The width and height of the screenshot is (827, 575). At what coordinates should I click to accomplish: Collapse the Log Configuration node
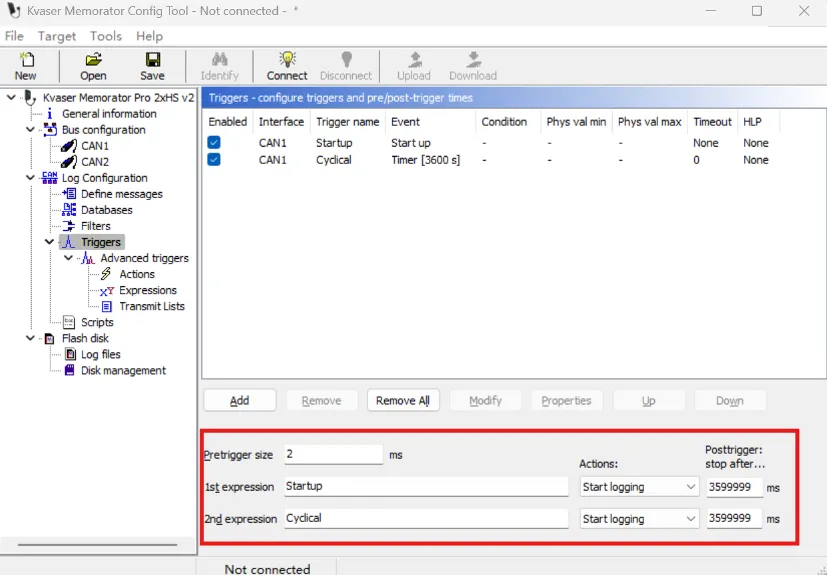pos(30,178)
